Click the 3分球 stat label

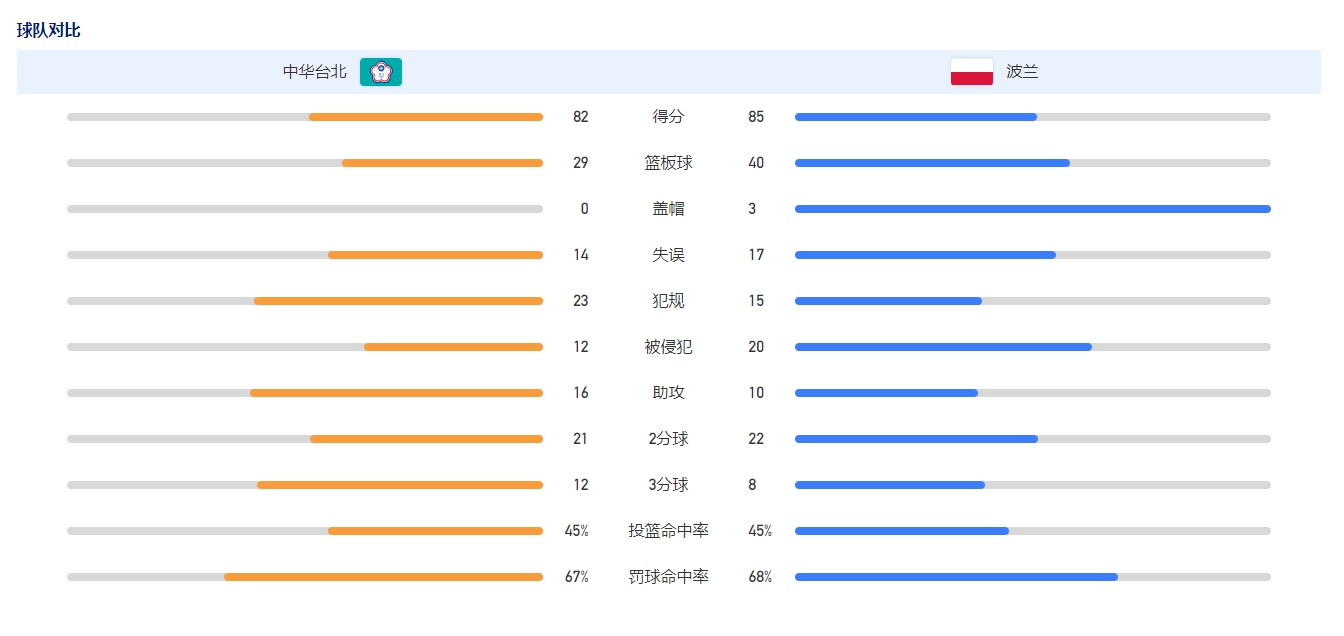pos(669,485)
